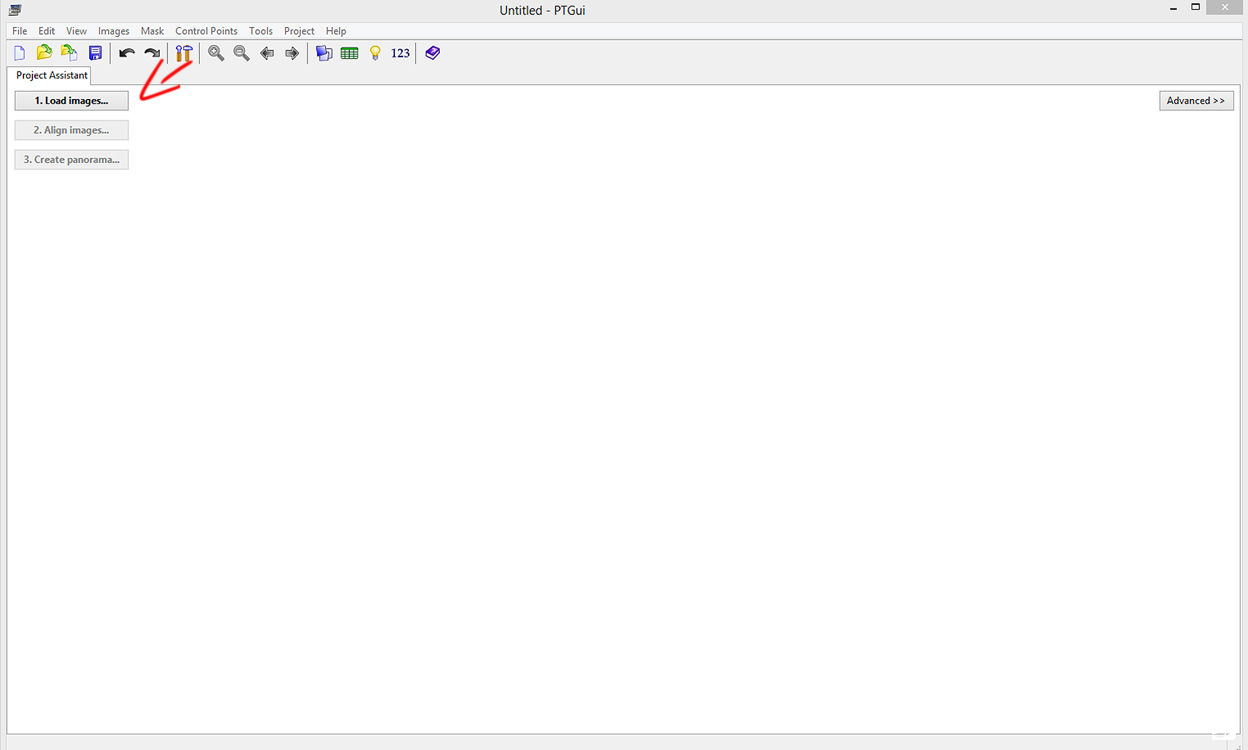This screenshot has height=750, width=1248.
Task: Click the light bulb toolbar icon
Action: point(375,53)
